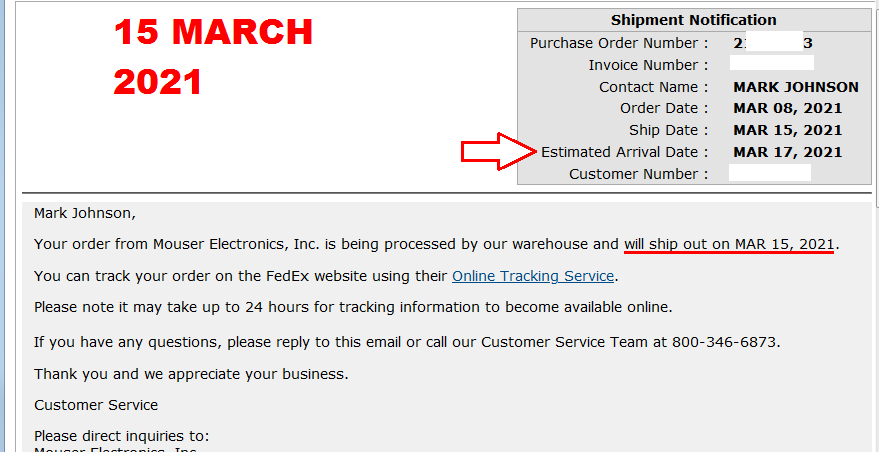This screenshot has height=452, width=879.
Task: Select the Estimated Arrival Date value MAR 17, 2021
Action: pyautogui.click(x=788, y=152)
